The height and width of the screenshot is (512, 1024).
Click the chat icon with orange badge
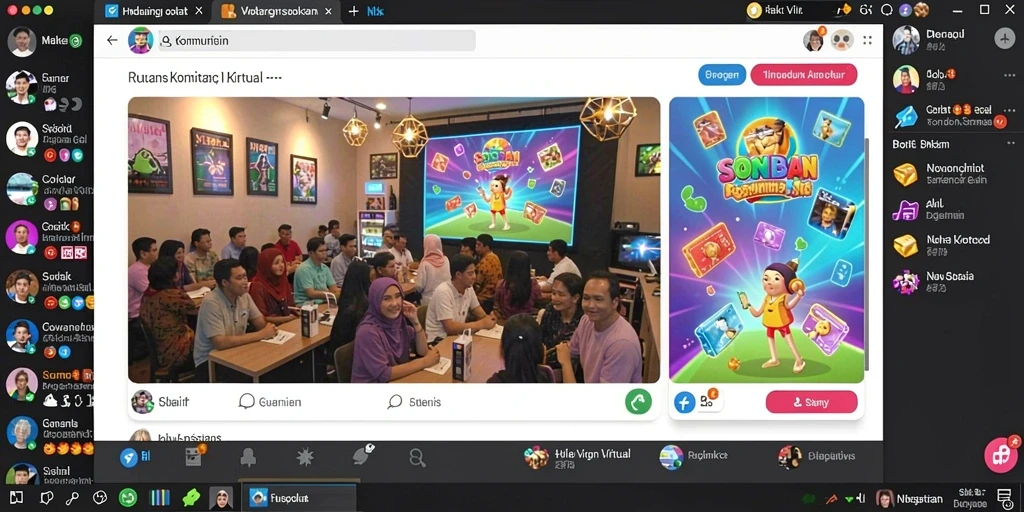[709, 400]
